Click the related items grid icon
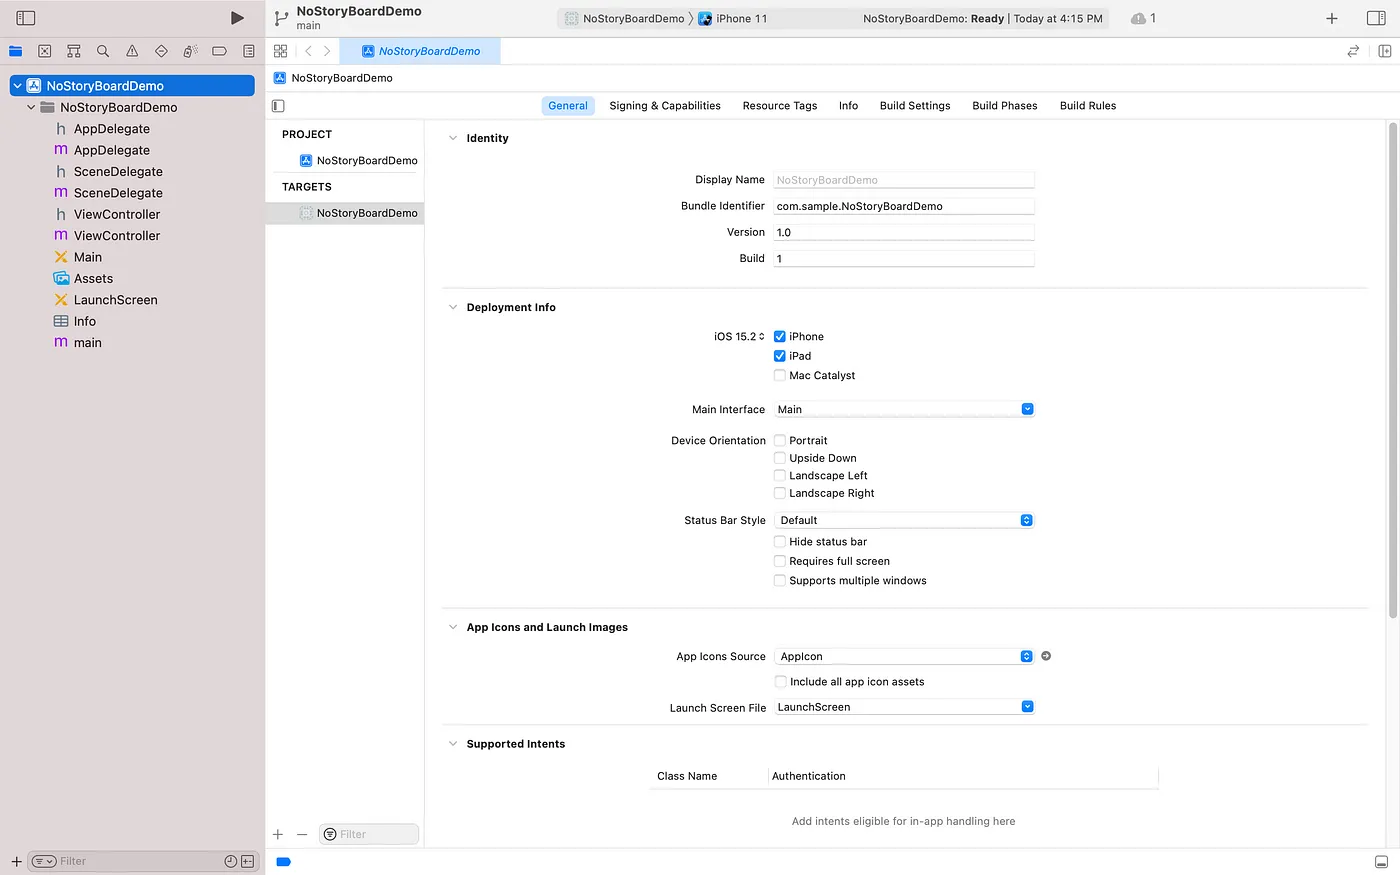Screen dimensions: 1400x875 tap(280, 51)
